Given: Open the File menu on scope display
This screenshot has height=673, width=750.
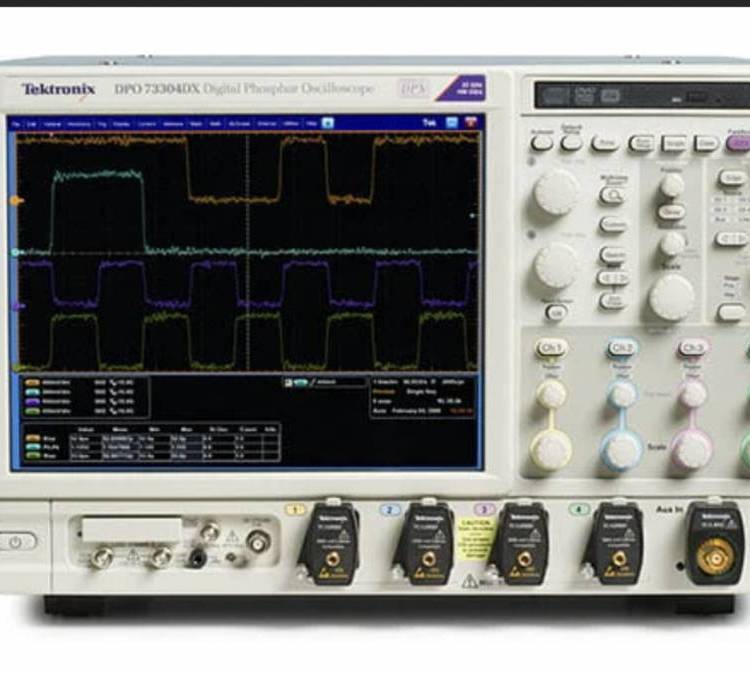Looking at the screenshot, I should [16, 124].
